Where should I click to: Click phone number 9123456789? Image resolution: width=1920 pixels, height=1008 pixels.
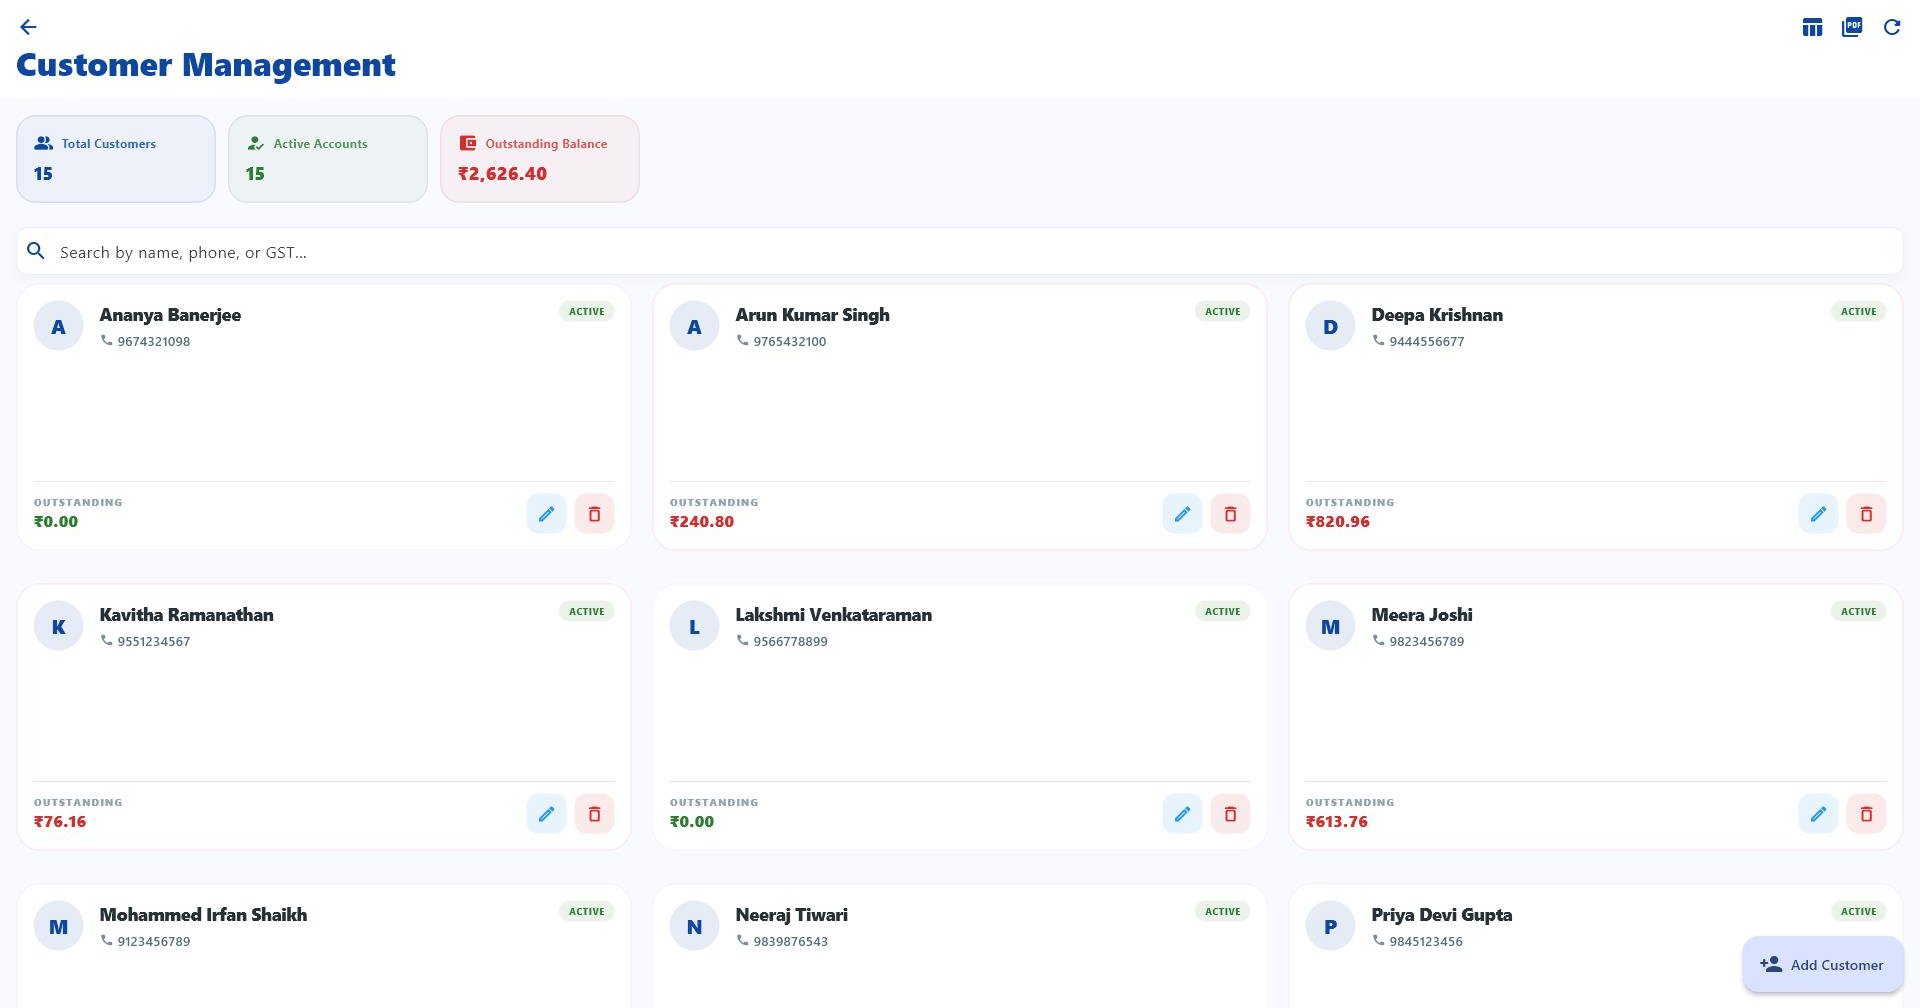[154, 942]
